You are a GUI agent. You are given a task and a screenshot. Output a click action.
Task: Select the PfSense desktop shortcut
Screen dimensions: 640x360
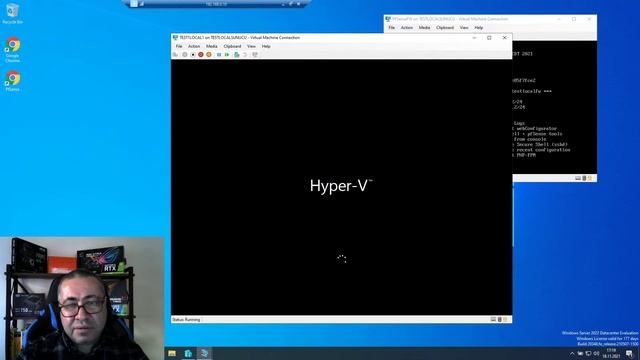[12, 81]
